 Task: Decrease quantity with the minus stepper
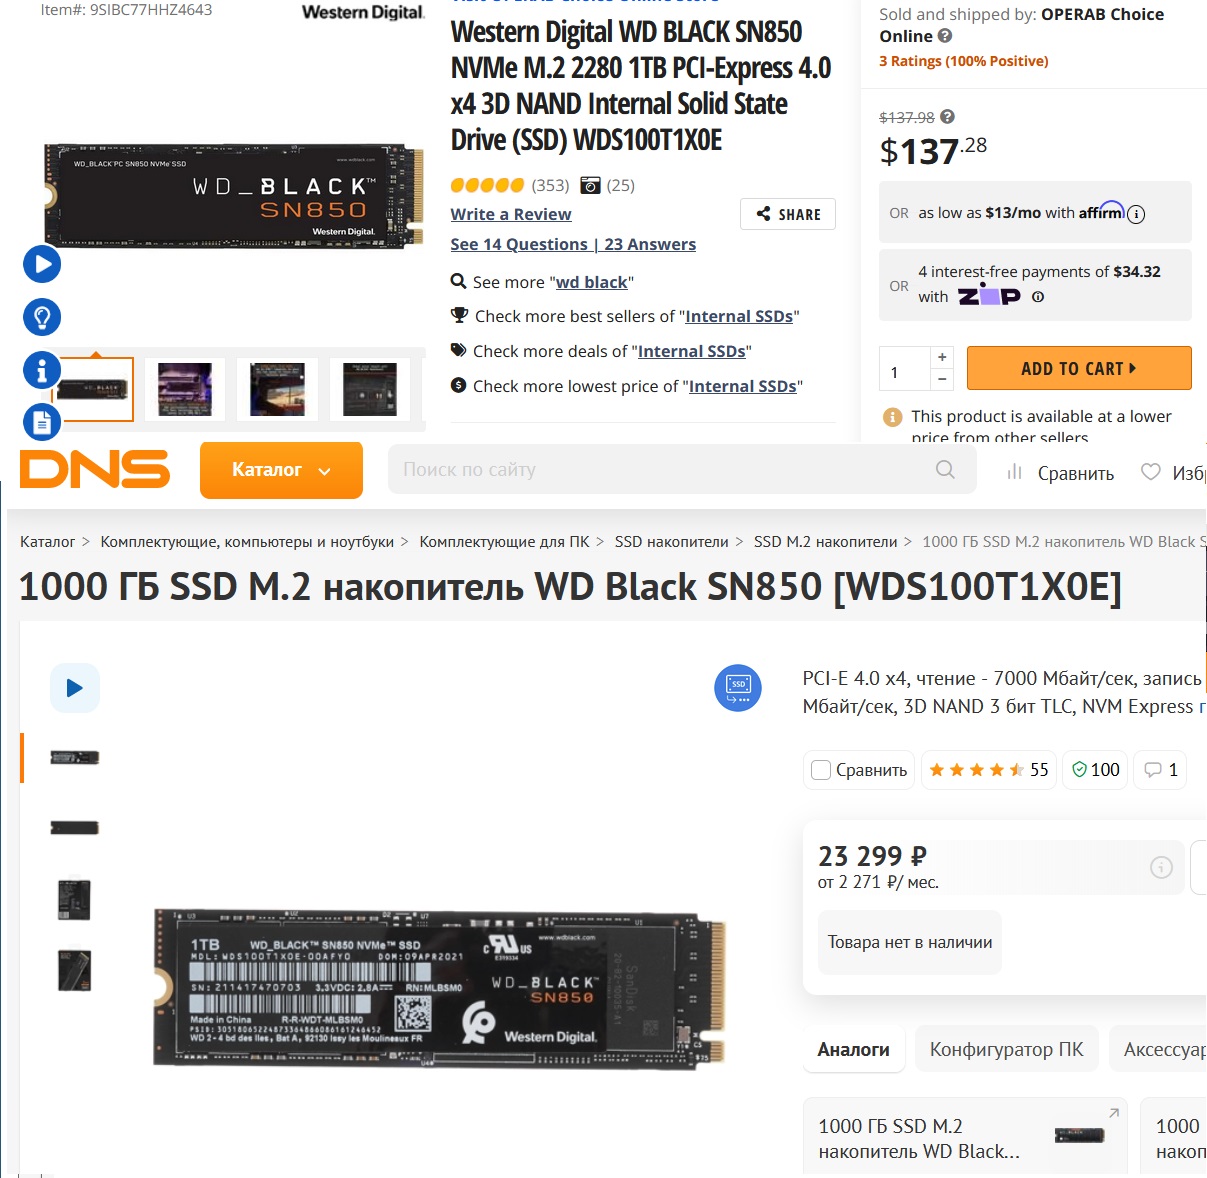942,379
